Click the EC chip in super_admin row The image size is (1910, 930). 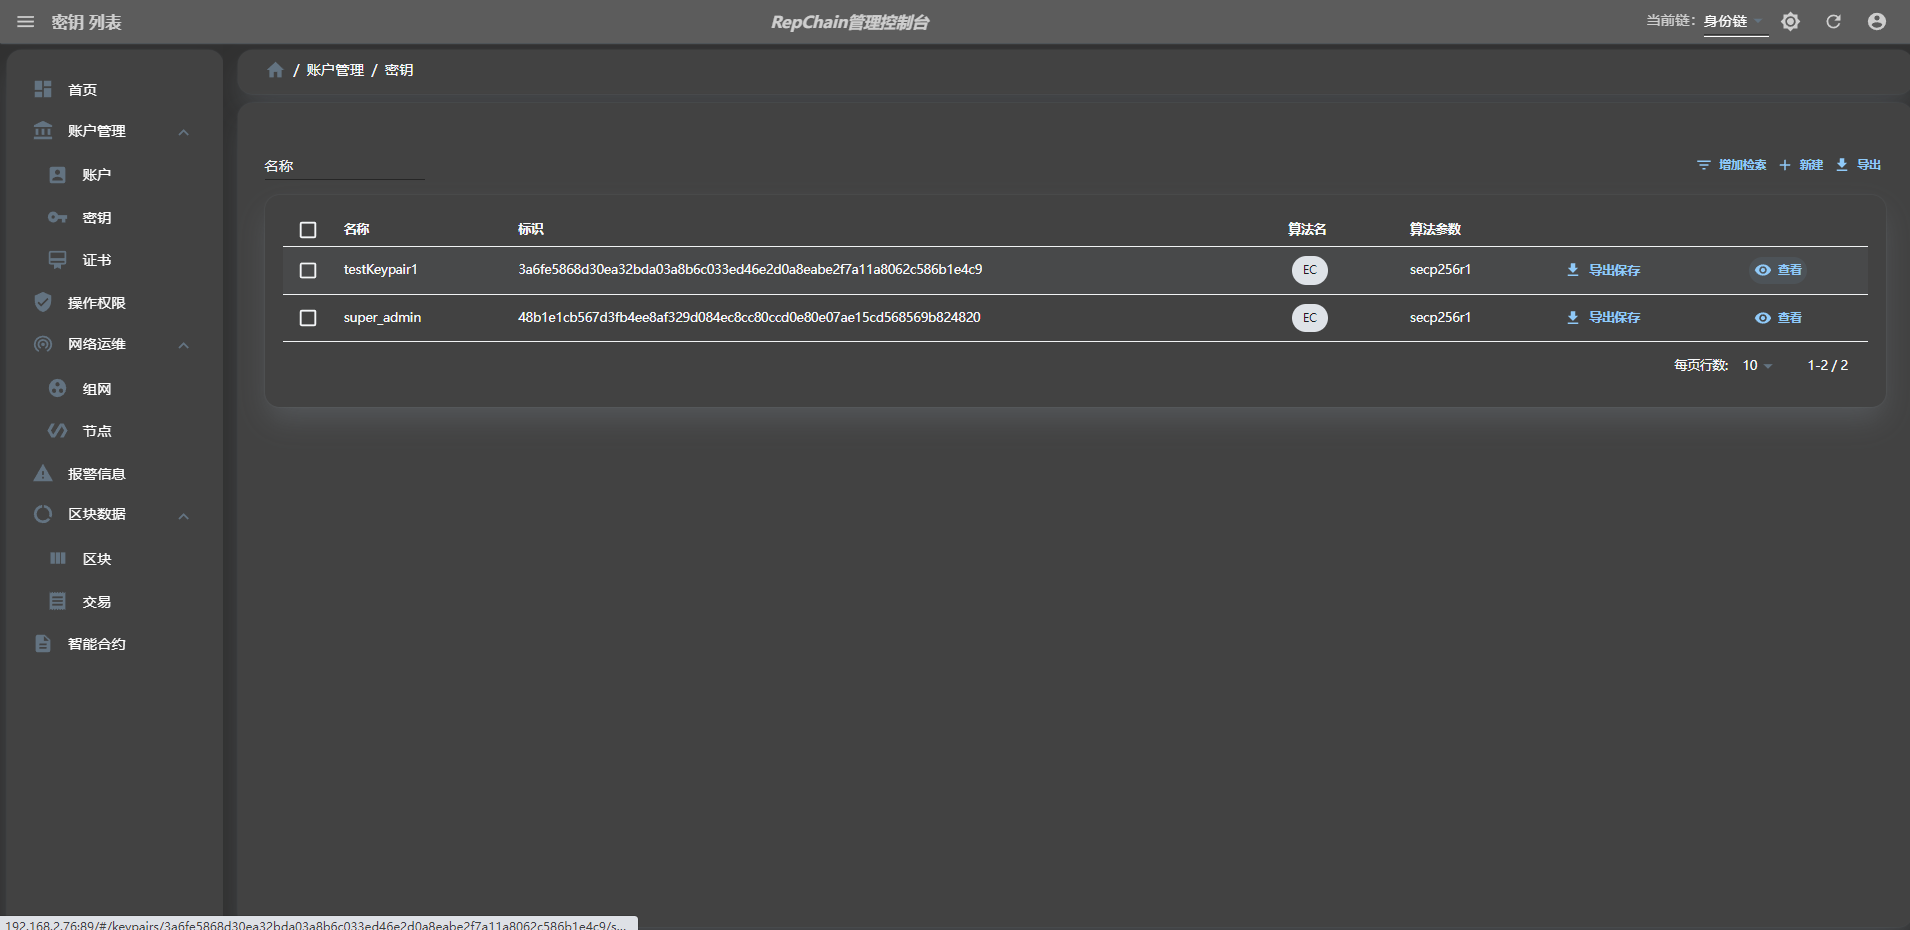tap(1310, 318)
